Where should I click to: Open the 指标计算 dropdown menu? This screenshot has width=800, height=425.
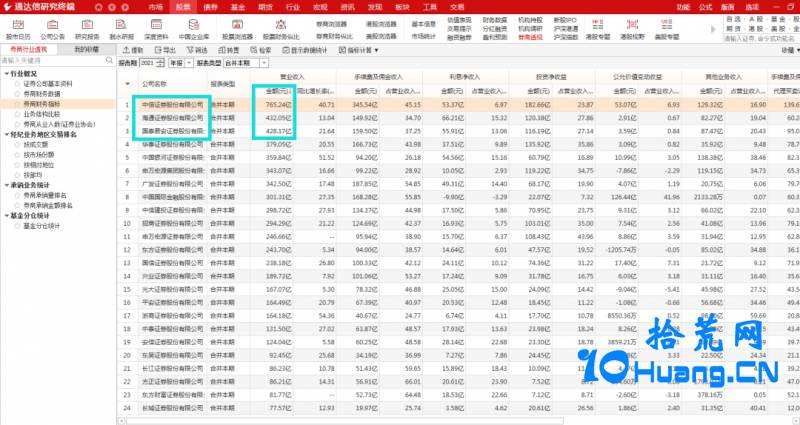tap(359, 50)
